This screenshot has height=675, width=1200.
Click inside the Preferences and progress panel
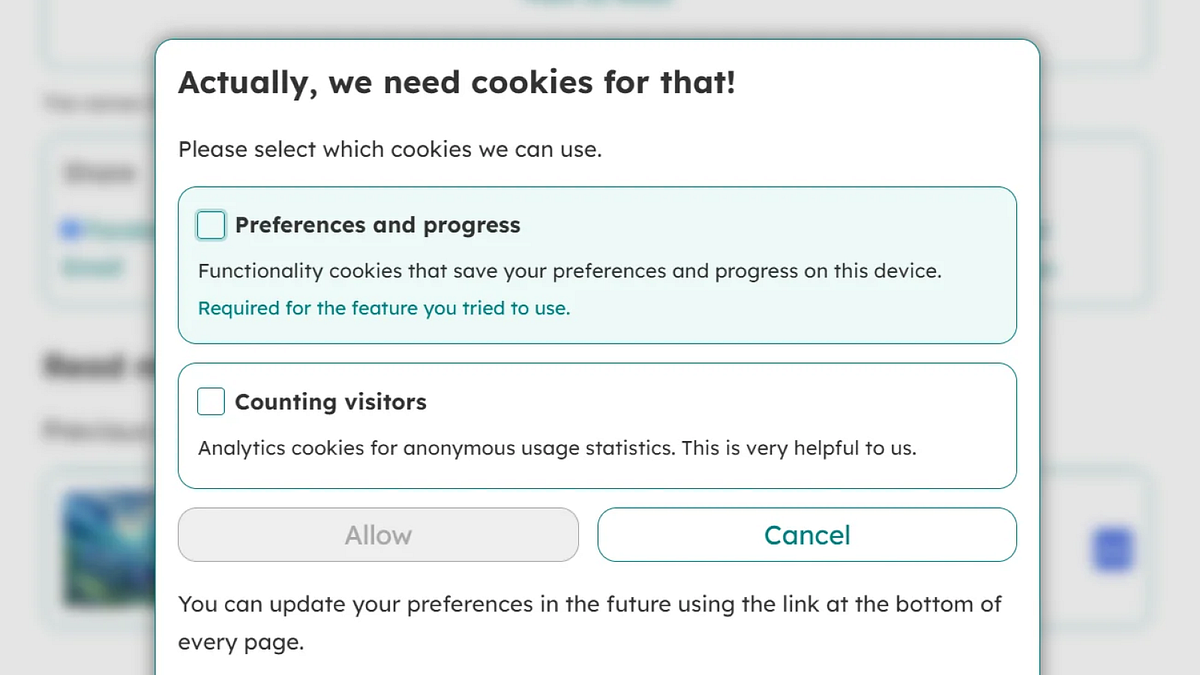click(x=597, y=265)
